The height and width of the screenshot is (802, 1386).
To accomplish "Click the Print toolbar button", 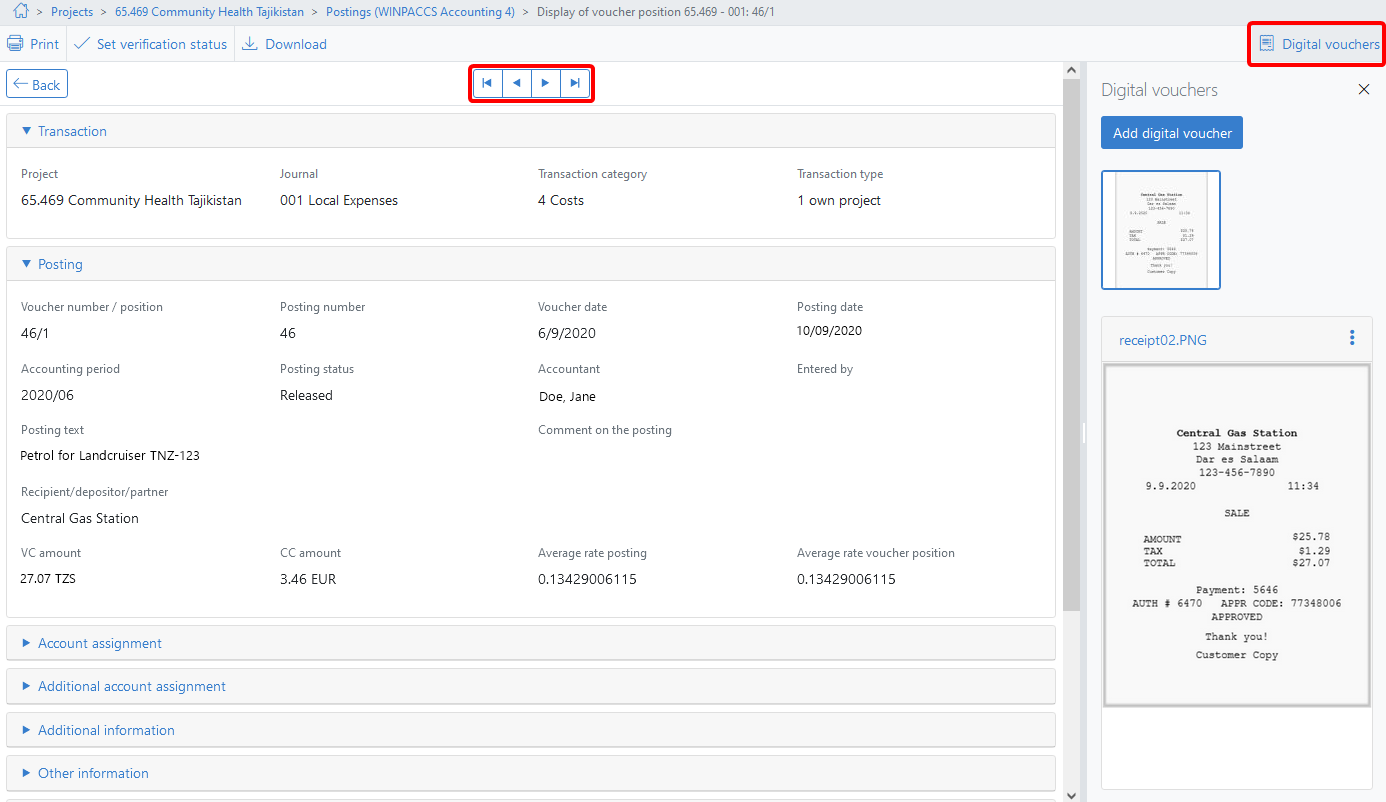I will click(33, 44).
